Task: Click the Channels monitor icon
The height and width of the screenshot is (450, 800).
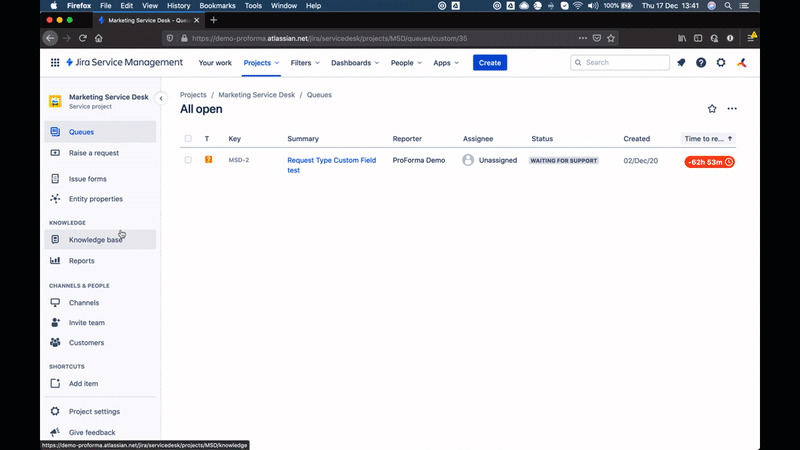Action: click(x=55, y=303)
